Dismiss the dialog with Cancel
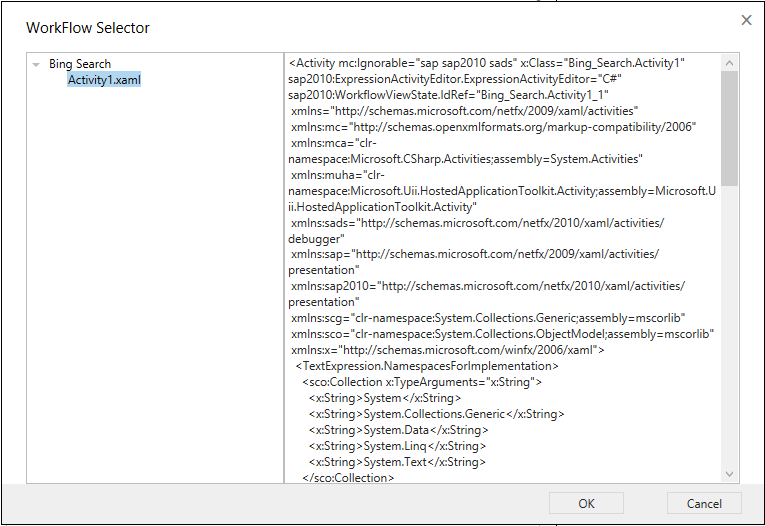Screen dimensions: 765x526 (704, 503)
